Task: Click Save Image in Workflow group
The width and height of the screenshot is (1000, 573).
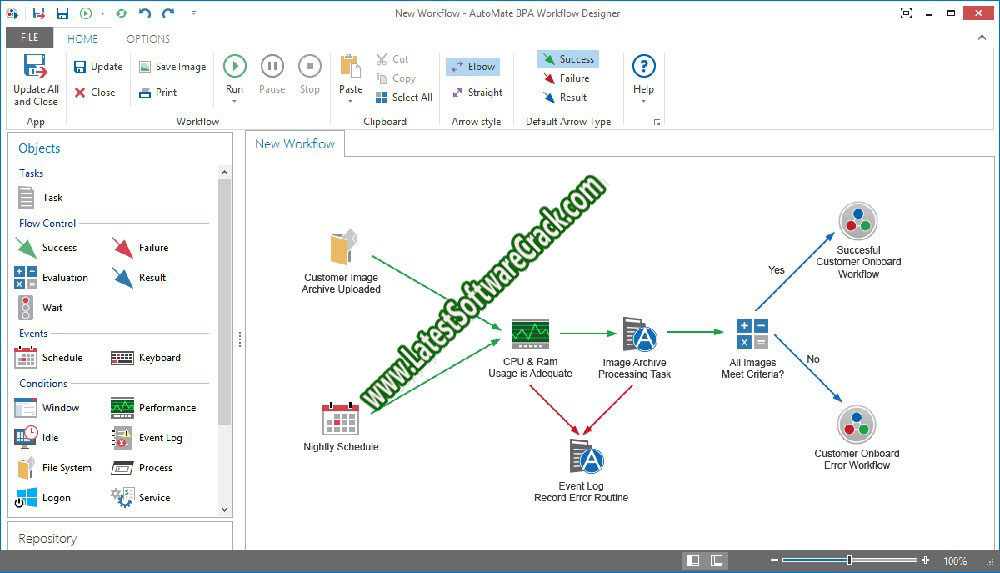Action: coord(173,67)
